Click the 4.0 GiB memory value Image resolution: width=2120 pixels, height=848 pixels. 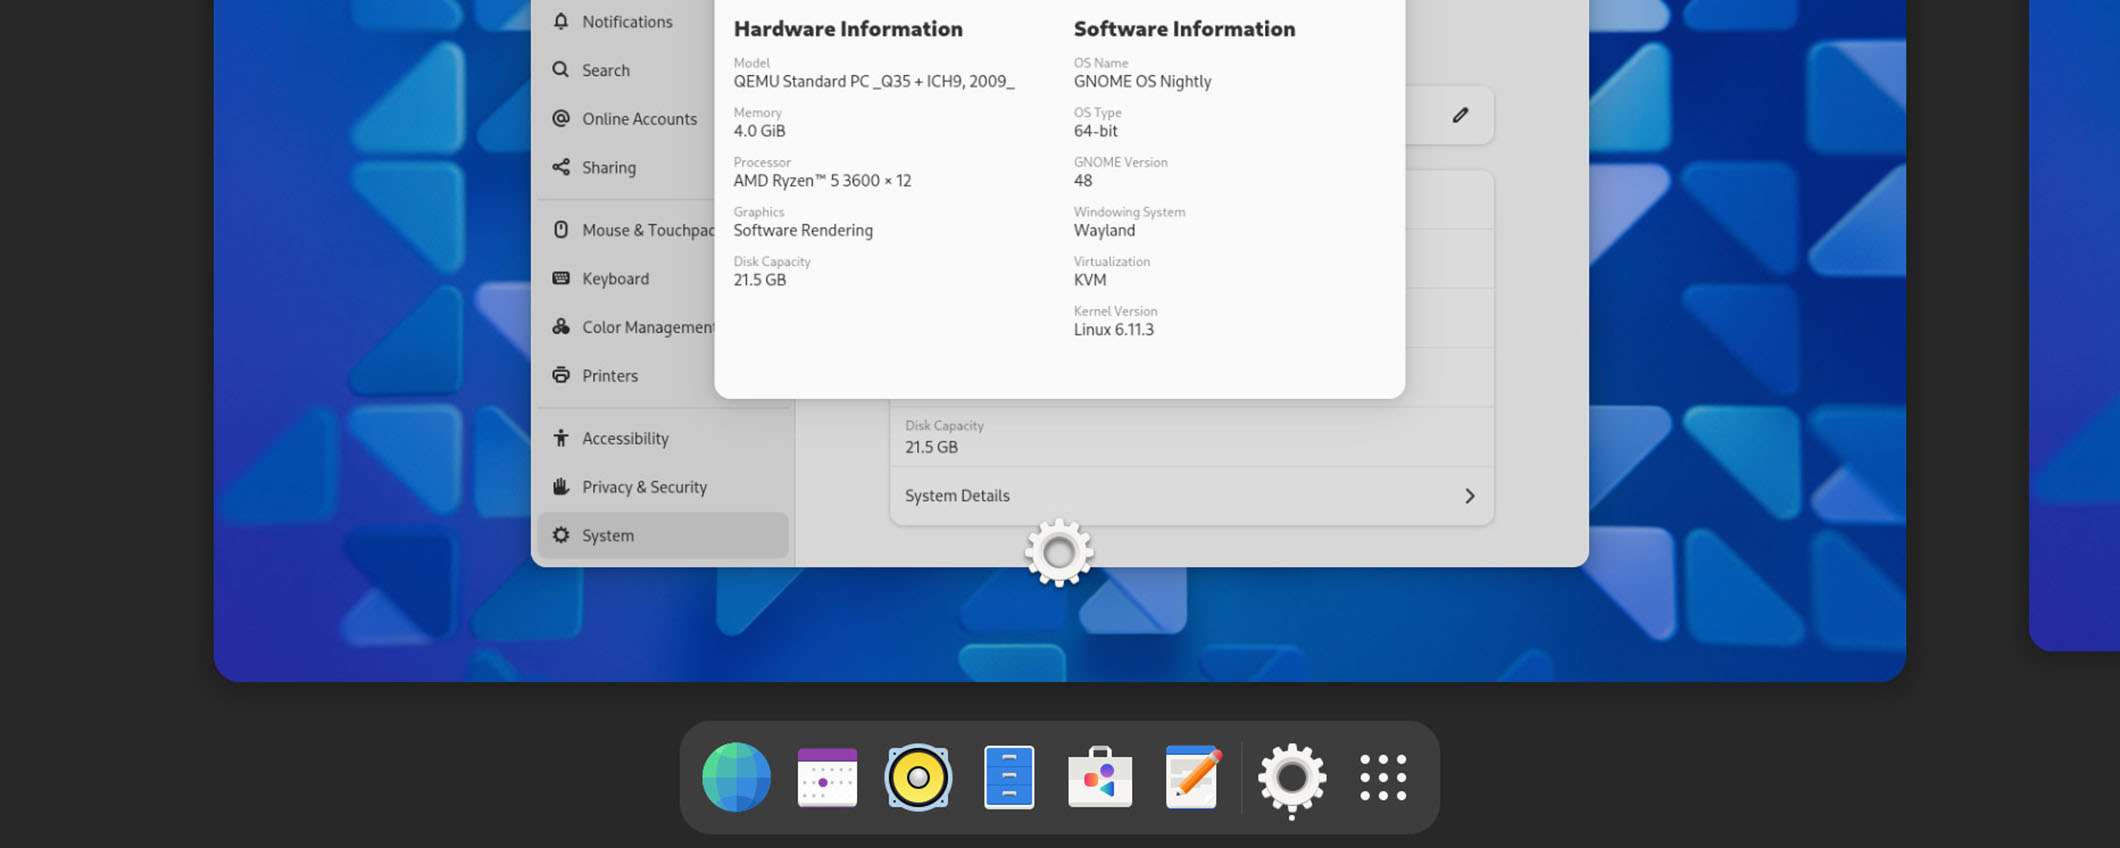[759, 131]
